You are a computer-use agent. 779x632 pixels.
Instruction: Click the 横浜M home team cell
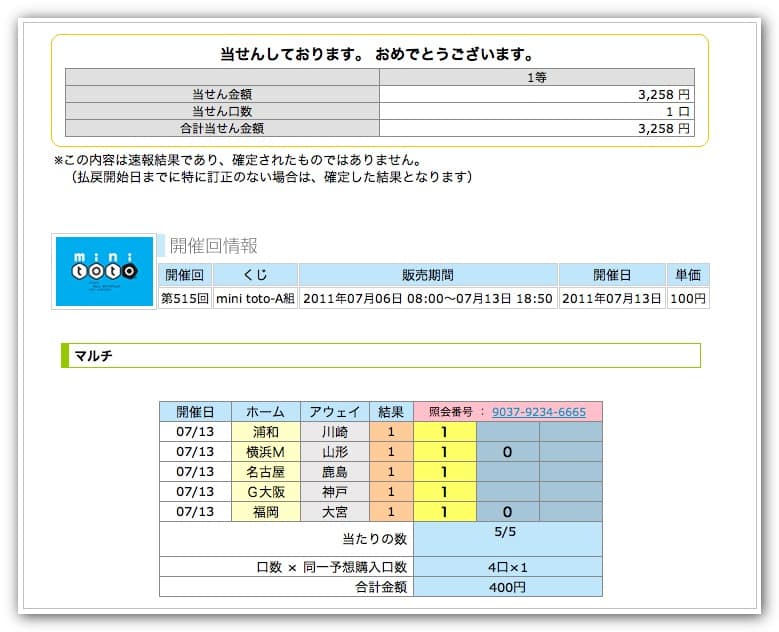tap(265, 452)
